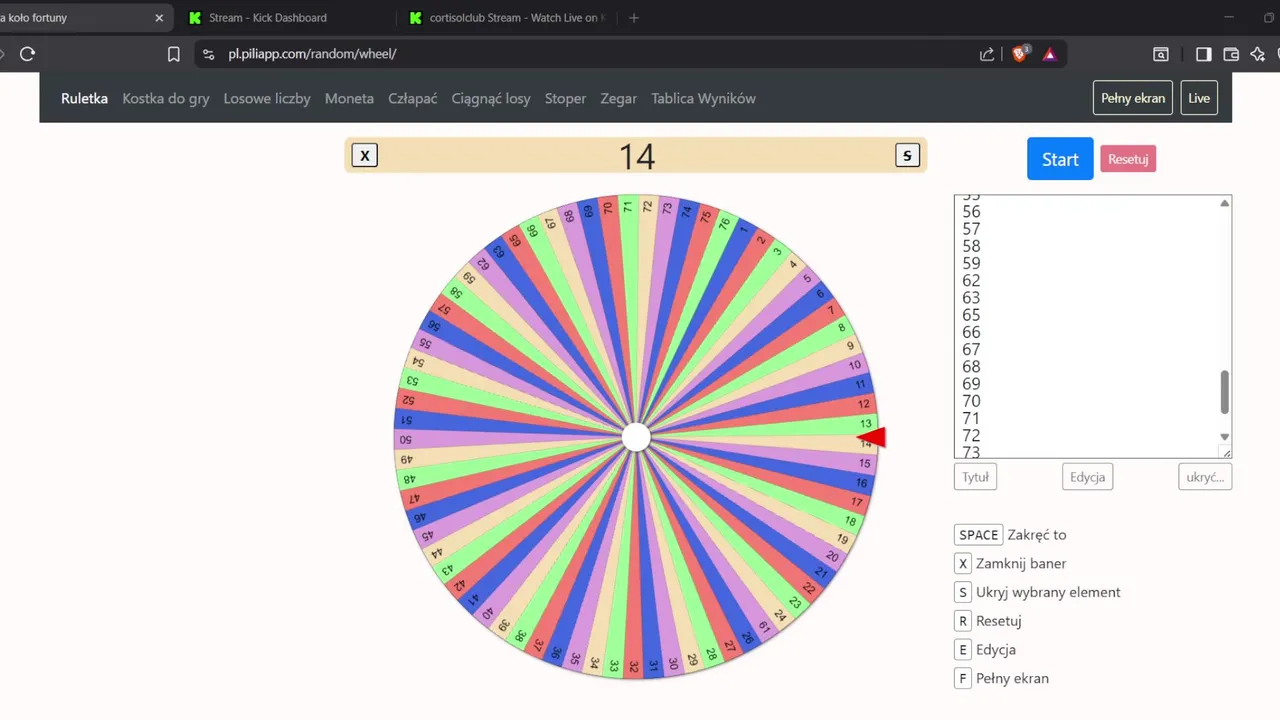Click wheel segment number 41
This screenshot has height=720, width=1280.
click(474, 600)
